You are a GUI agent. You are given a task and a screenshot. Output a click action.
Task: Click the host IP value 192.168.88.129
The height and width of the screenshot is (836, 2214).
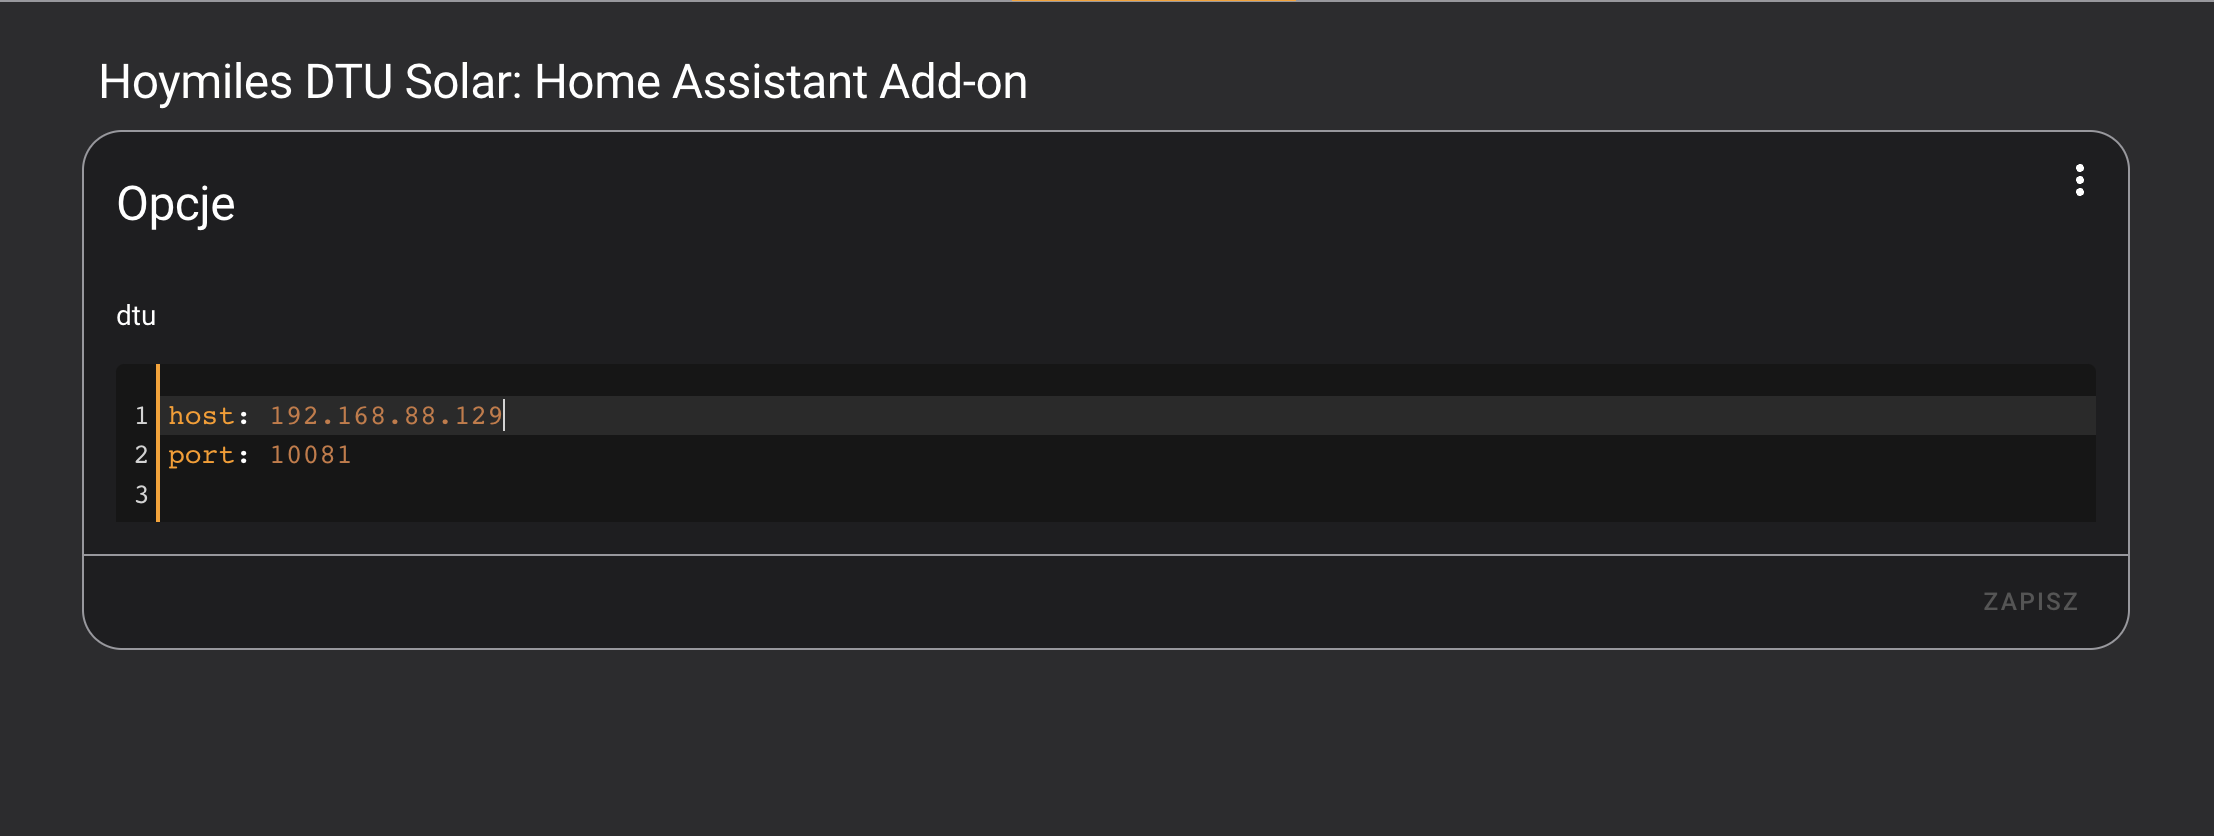(x=386, y=416)
